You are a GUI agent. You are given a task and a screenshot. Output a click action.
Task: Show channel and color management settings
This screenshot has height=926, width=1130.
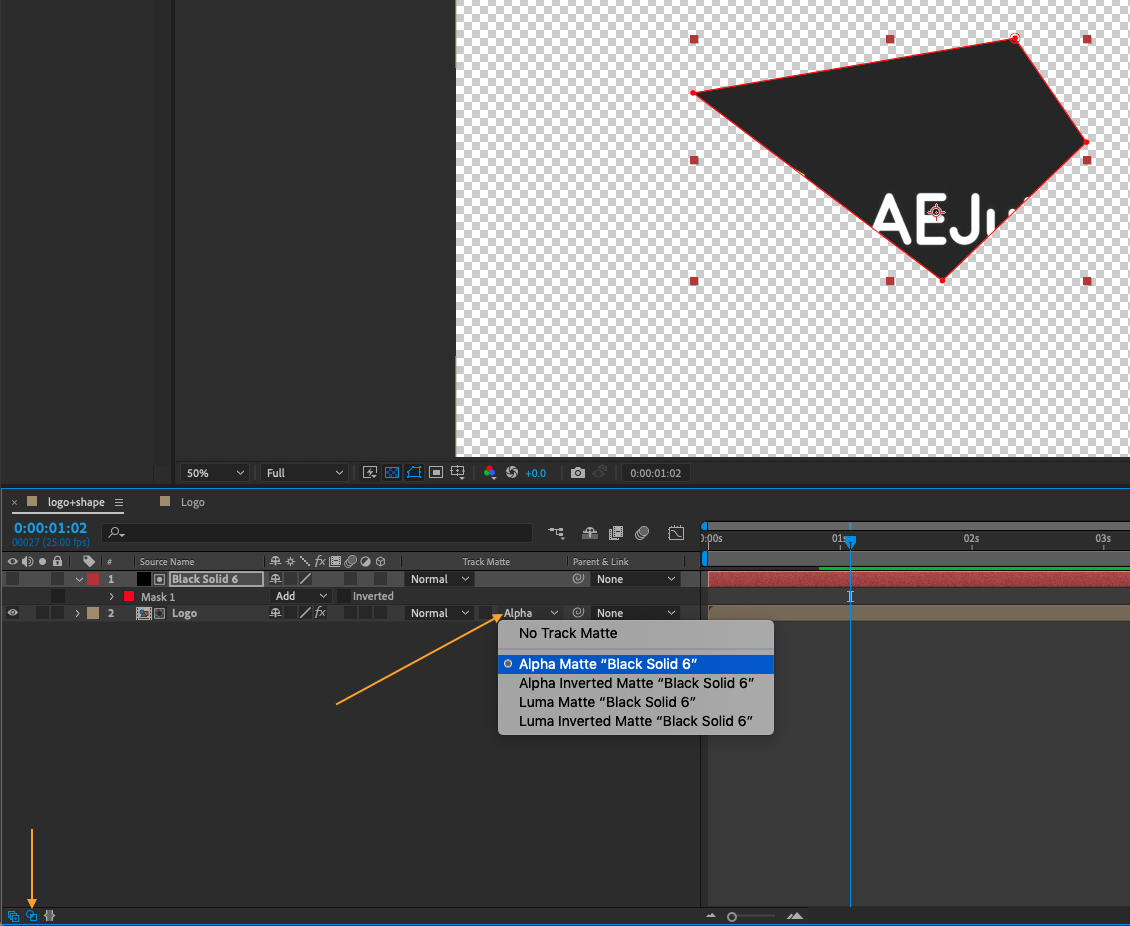pyautogui.click(x=489, y=472)
